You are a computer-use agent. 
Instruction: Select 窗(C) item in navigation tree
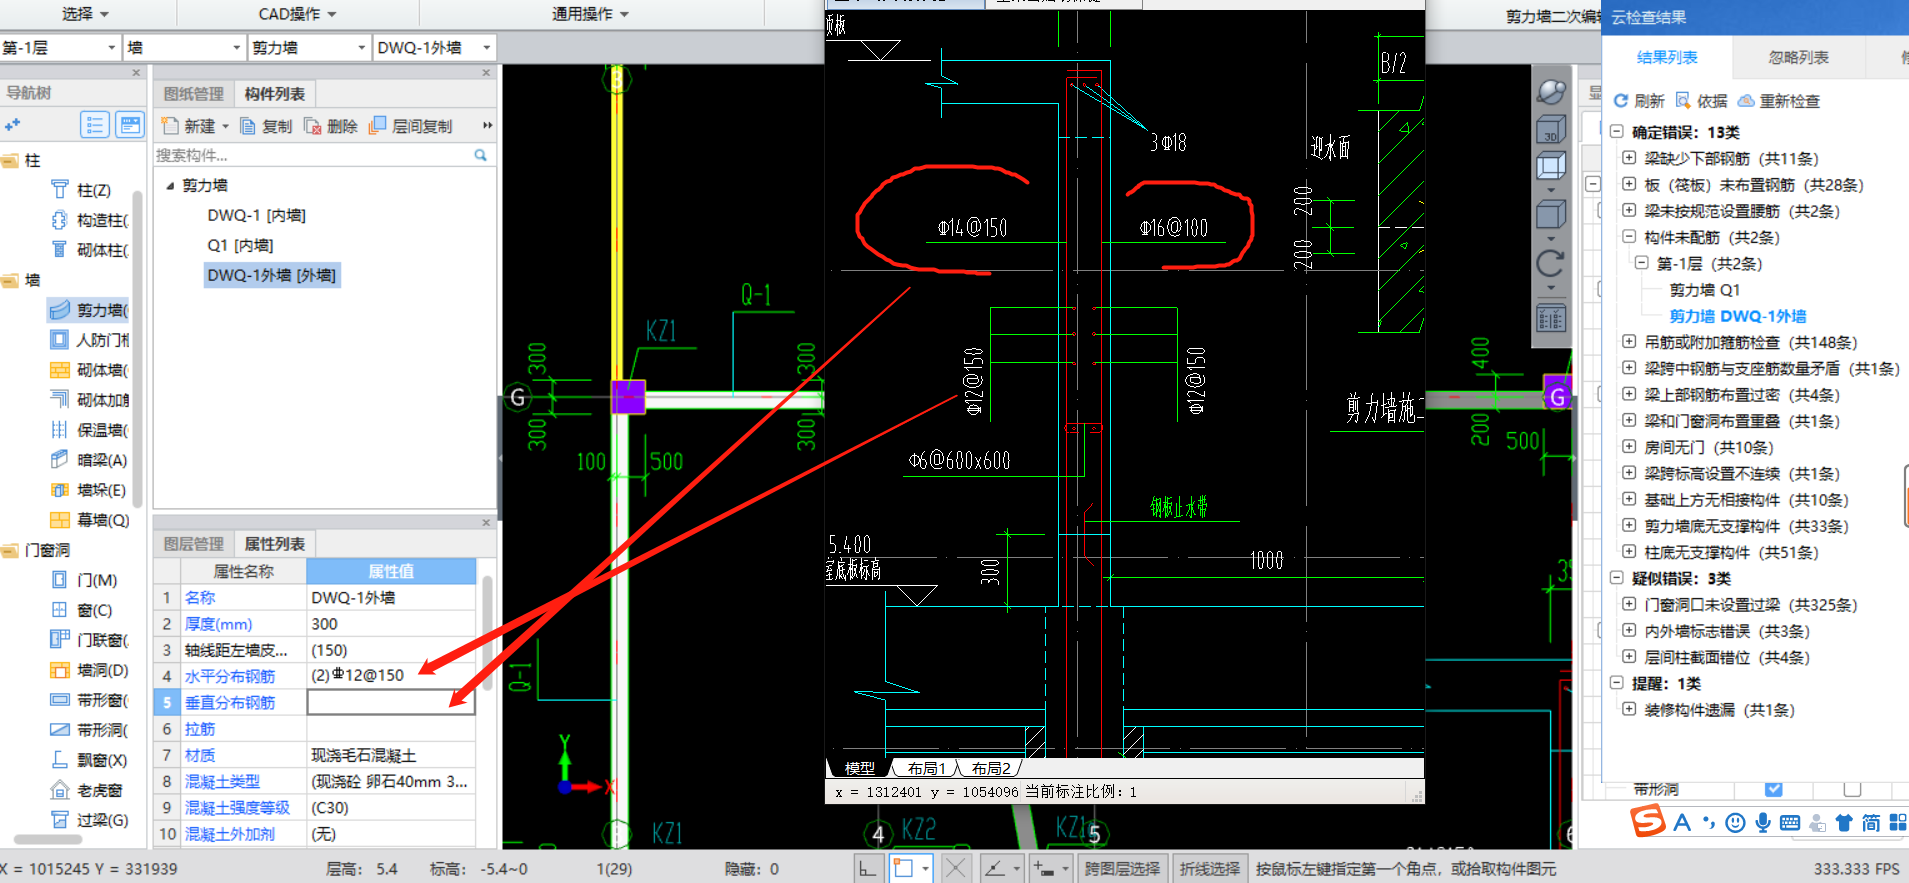pyautogui.click(x=82, y=610)
